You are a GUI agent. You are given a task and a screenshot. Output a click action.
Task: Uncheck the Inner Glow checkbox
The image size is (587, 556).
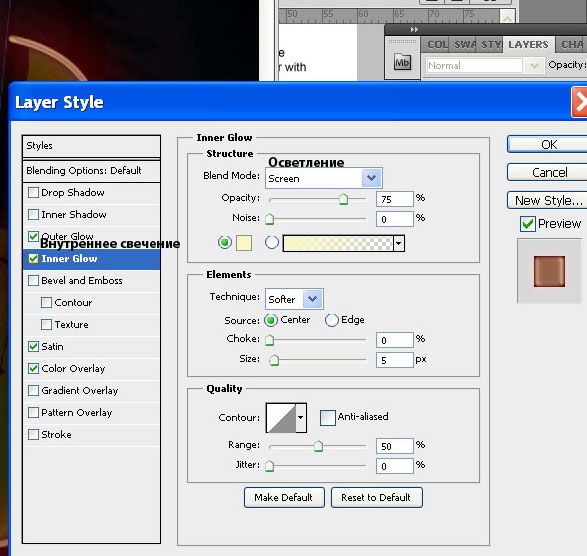click(x=33, y=258)
